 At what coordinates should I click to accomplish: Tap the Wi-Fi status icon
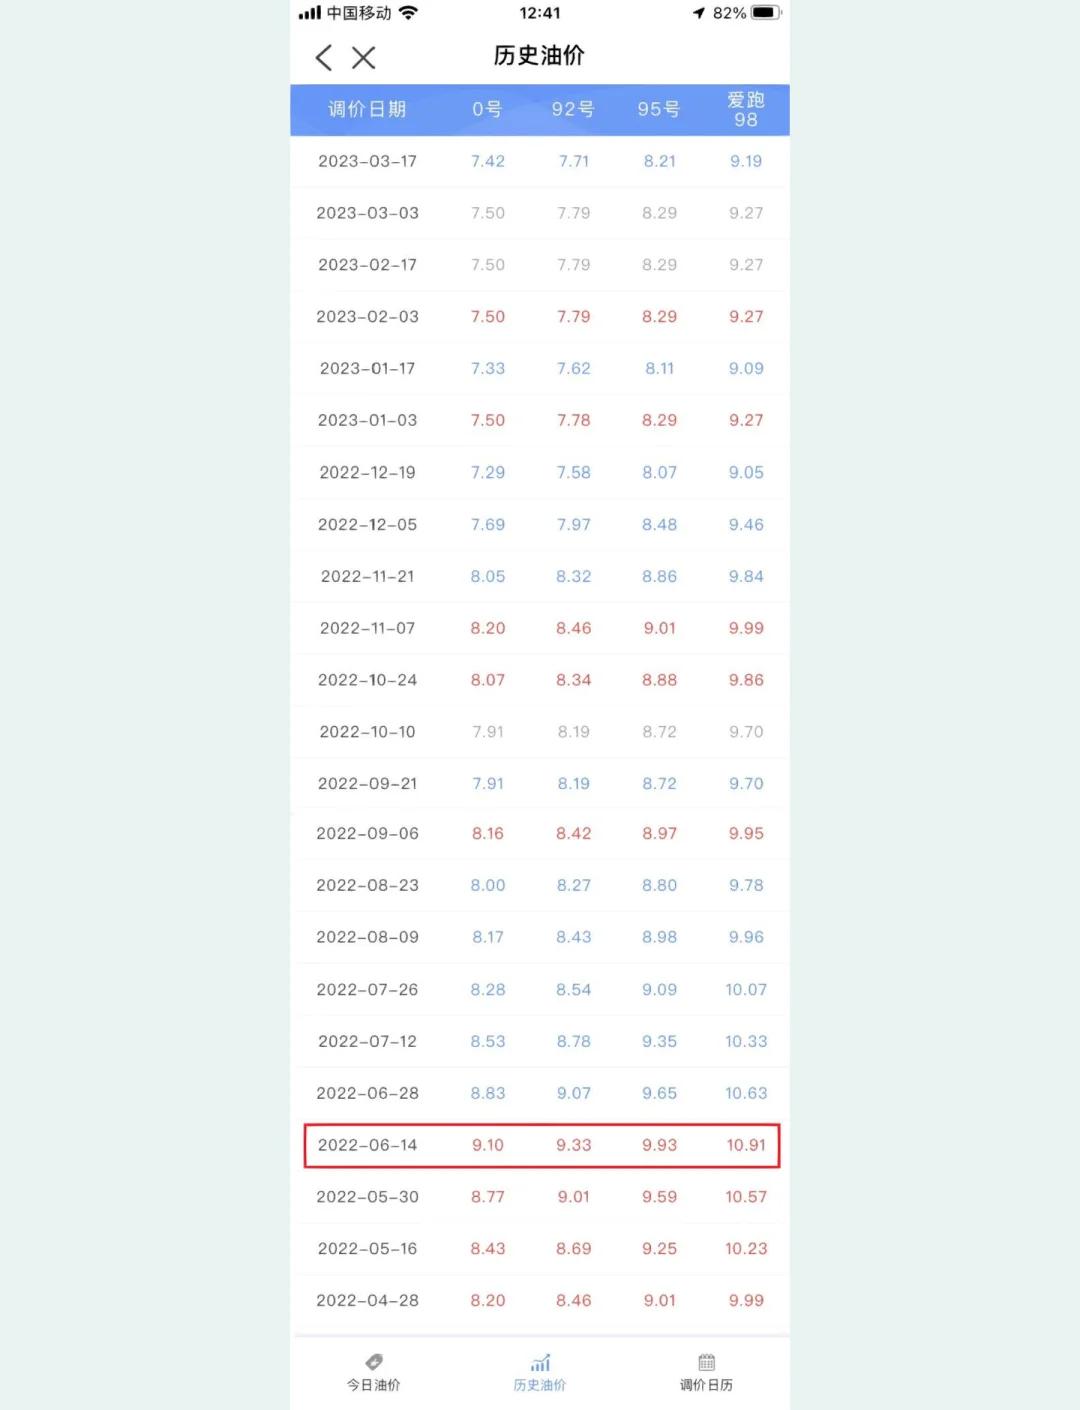408,13
